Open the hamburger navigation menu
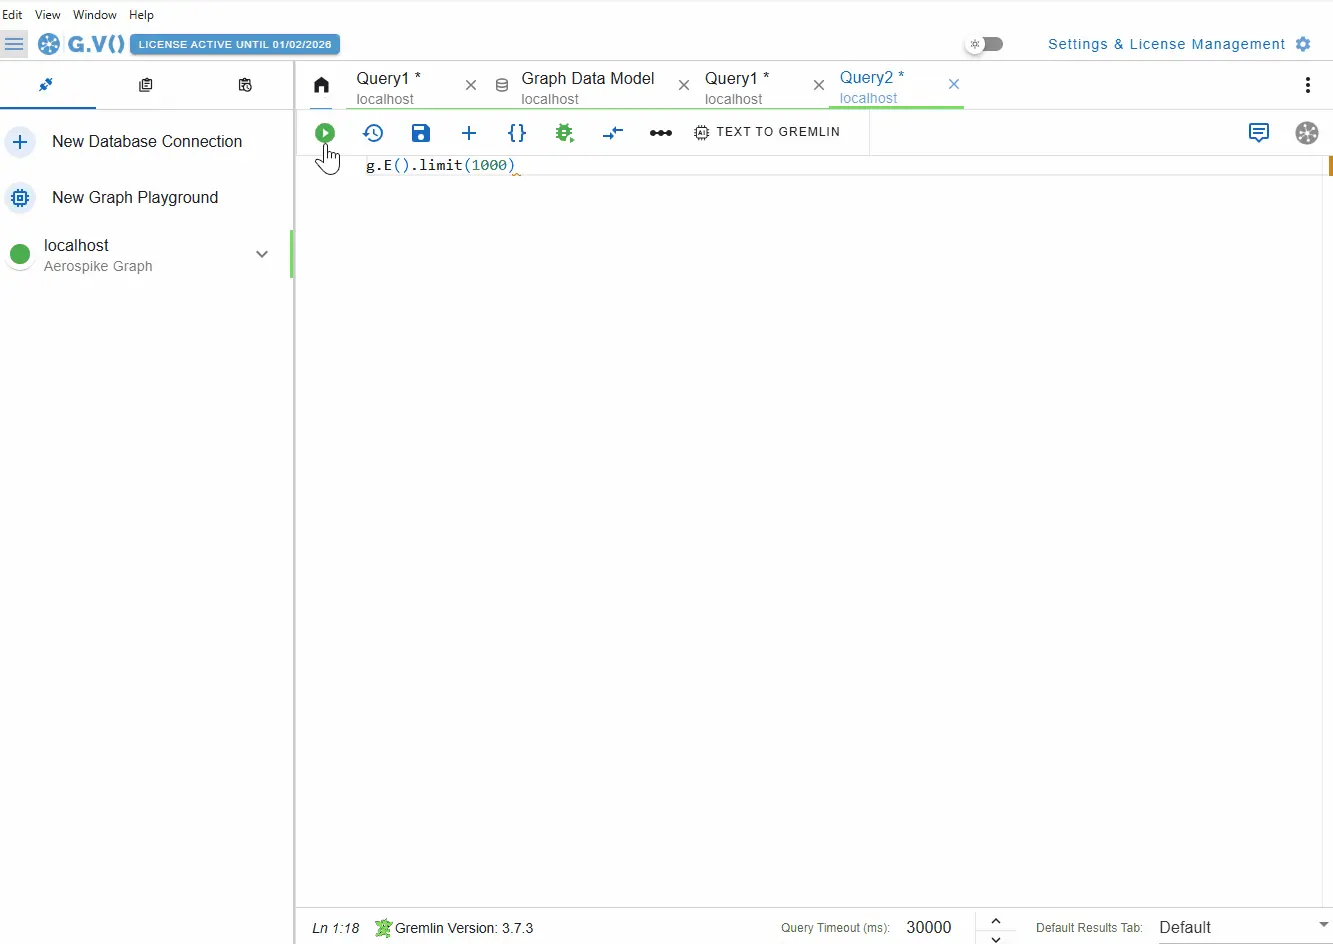The image size is (1333, 944). (15, 44)
